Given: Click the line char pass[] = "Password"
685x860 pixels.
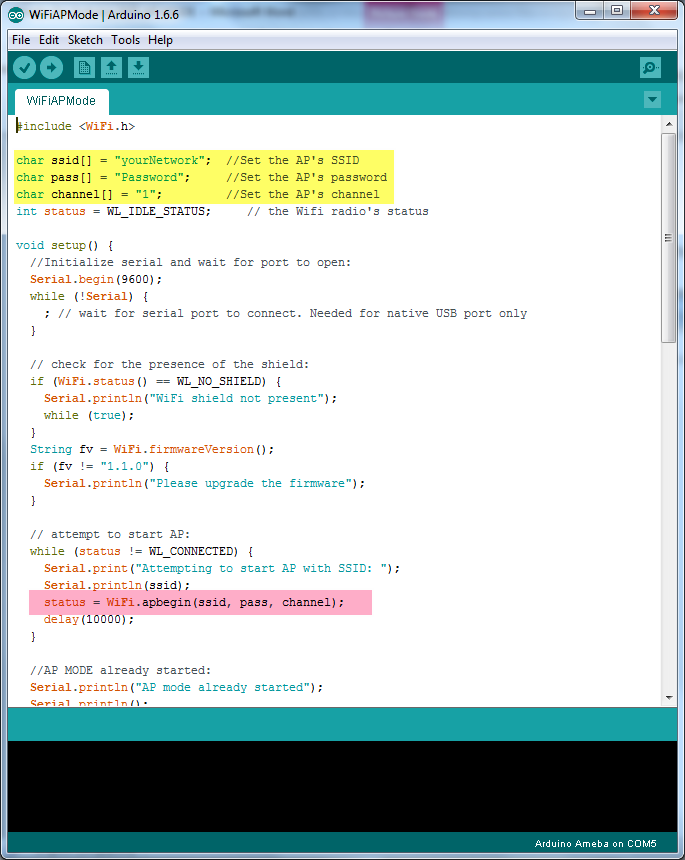Looking at the screenshot, I should (x=103, y=177).
